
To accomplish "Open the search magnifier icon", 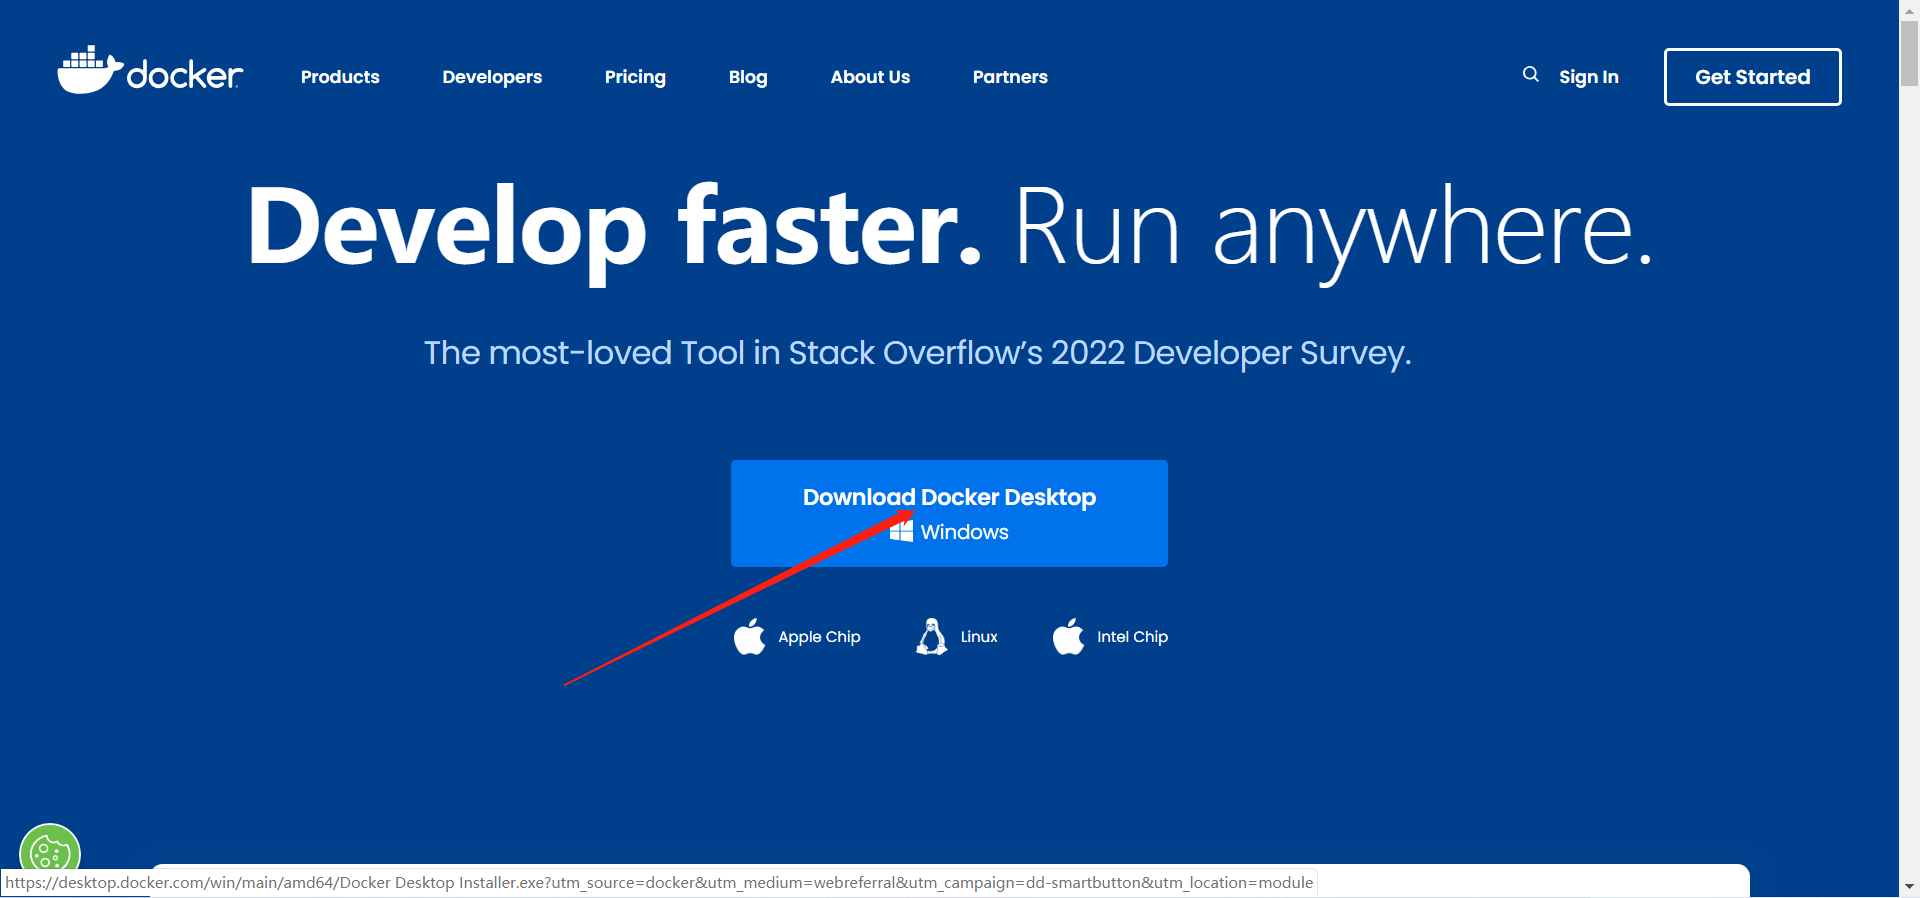I will [1530, 75].
